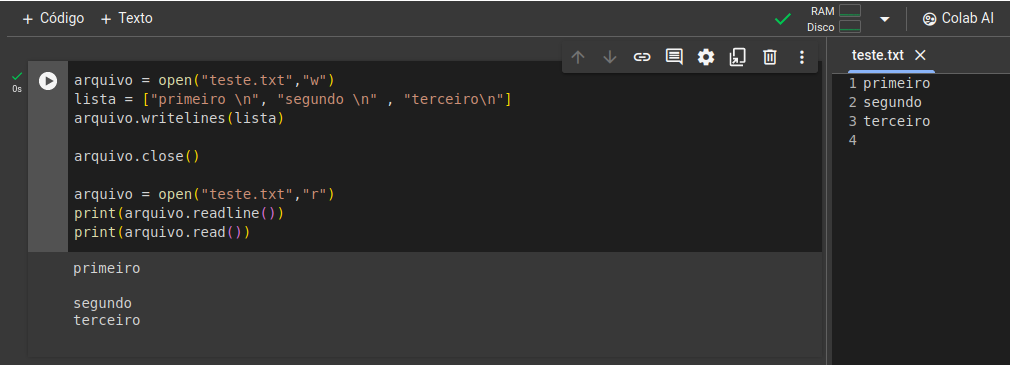
Task: Click output text 'terceiro'
Action: point(106,321)
